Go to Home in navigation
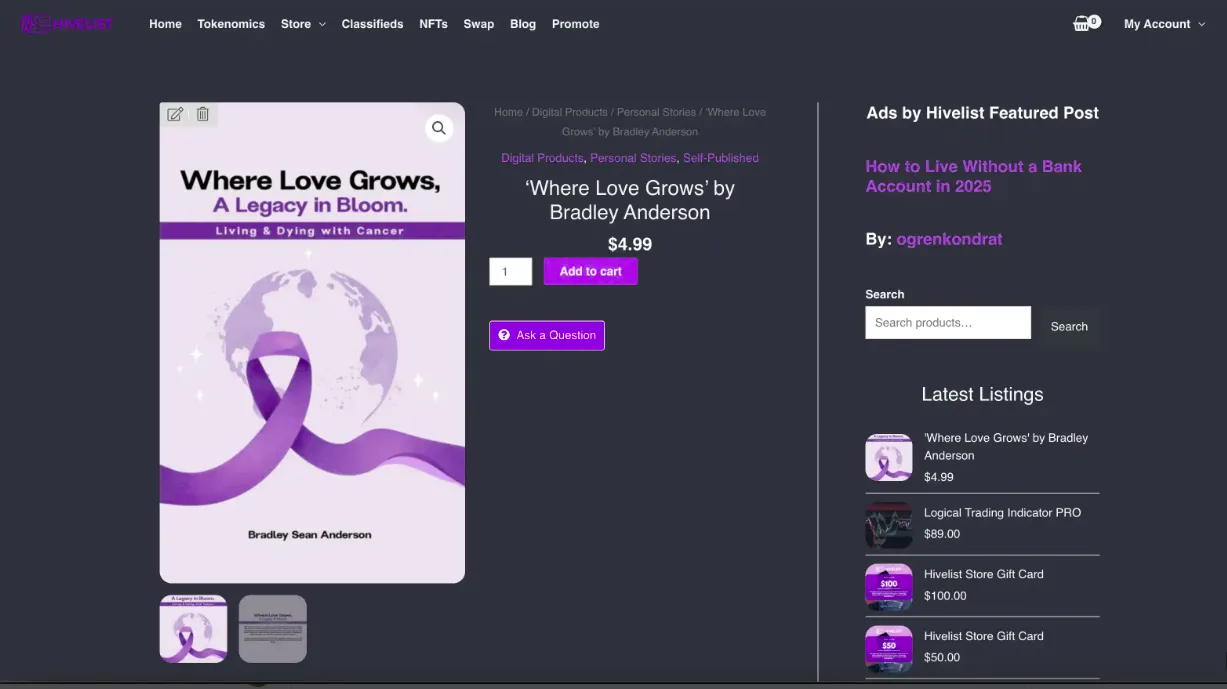Viewport: 1227px width, 689px height. click(165, 24)
